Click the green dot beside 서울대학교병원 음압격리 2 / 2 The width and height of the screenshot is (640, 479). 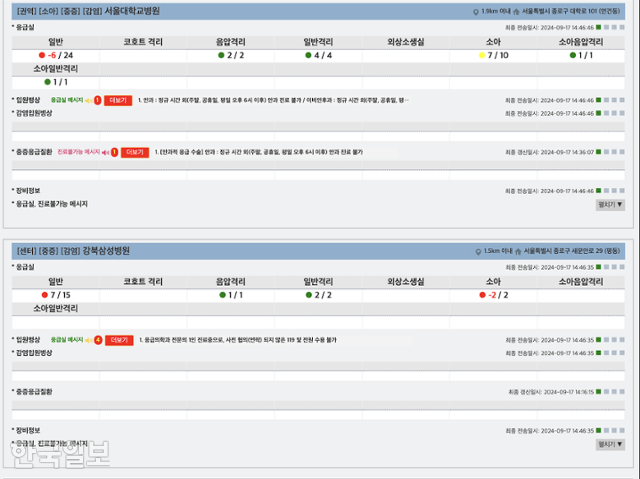221,55
